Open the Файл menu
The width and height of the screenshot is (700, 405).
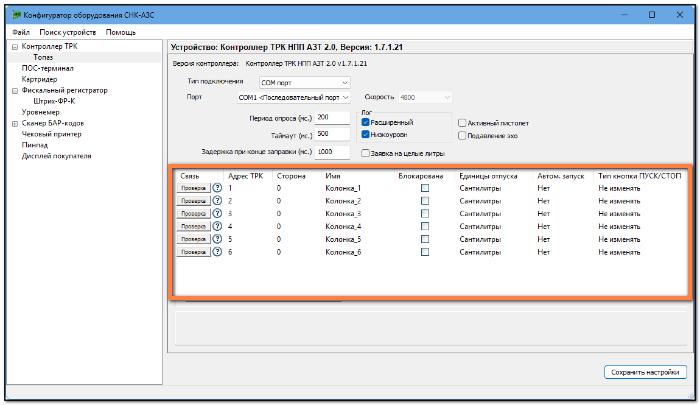pos(21,32)
